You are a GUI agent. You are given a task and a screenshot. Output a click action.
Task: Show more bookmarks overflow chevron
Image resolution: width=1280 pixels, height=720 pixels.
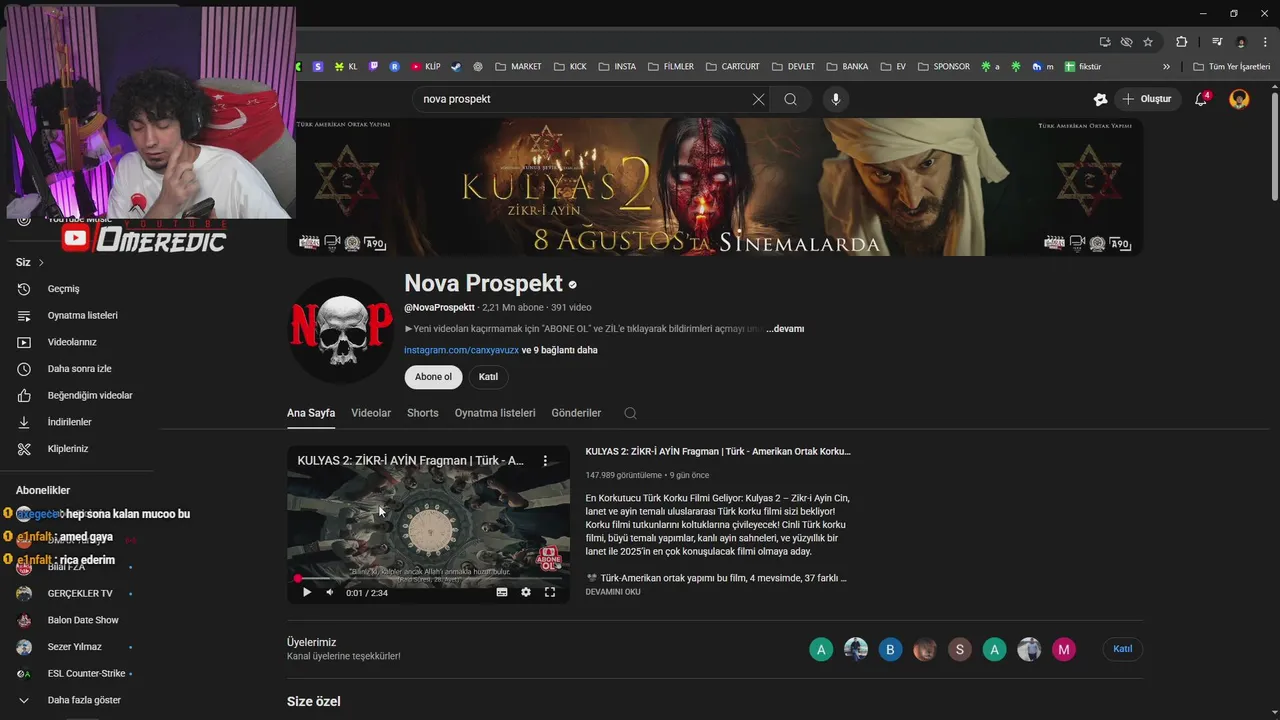[x=1166, y=67]
